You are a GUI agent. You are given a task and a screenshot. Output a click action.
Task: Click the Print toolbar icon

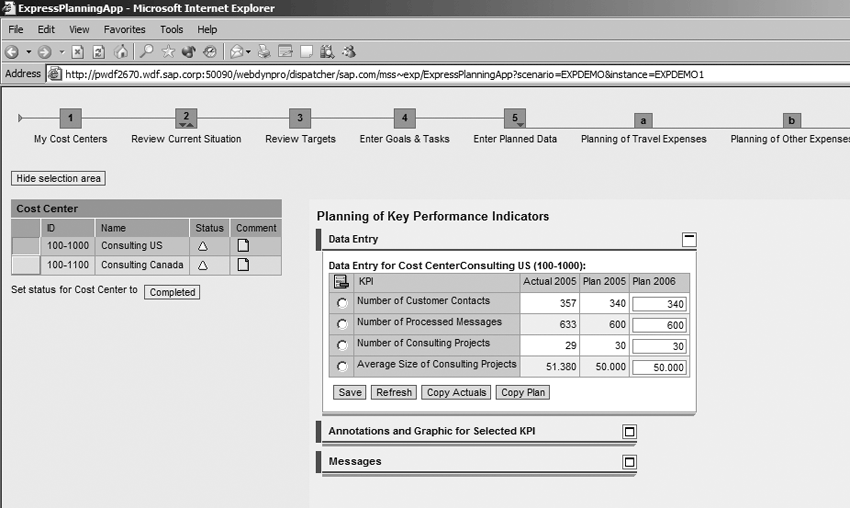coord(264,52)
